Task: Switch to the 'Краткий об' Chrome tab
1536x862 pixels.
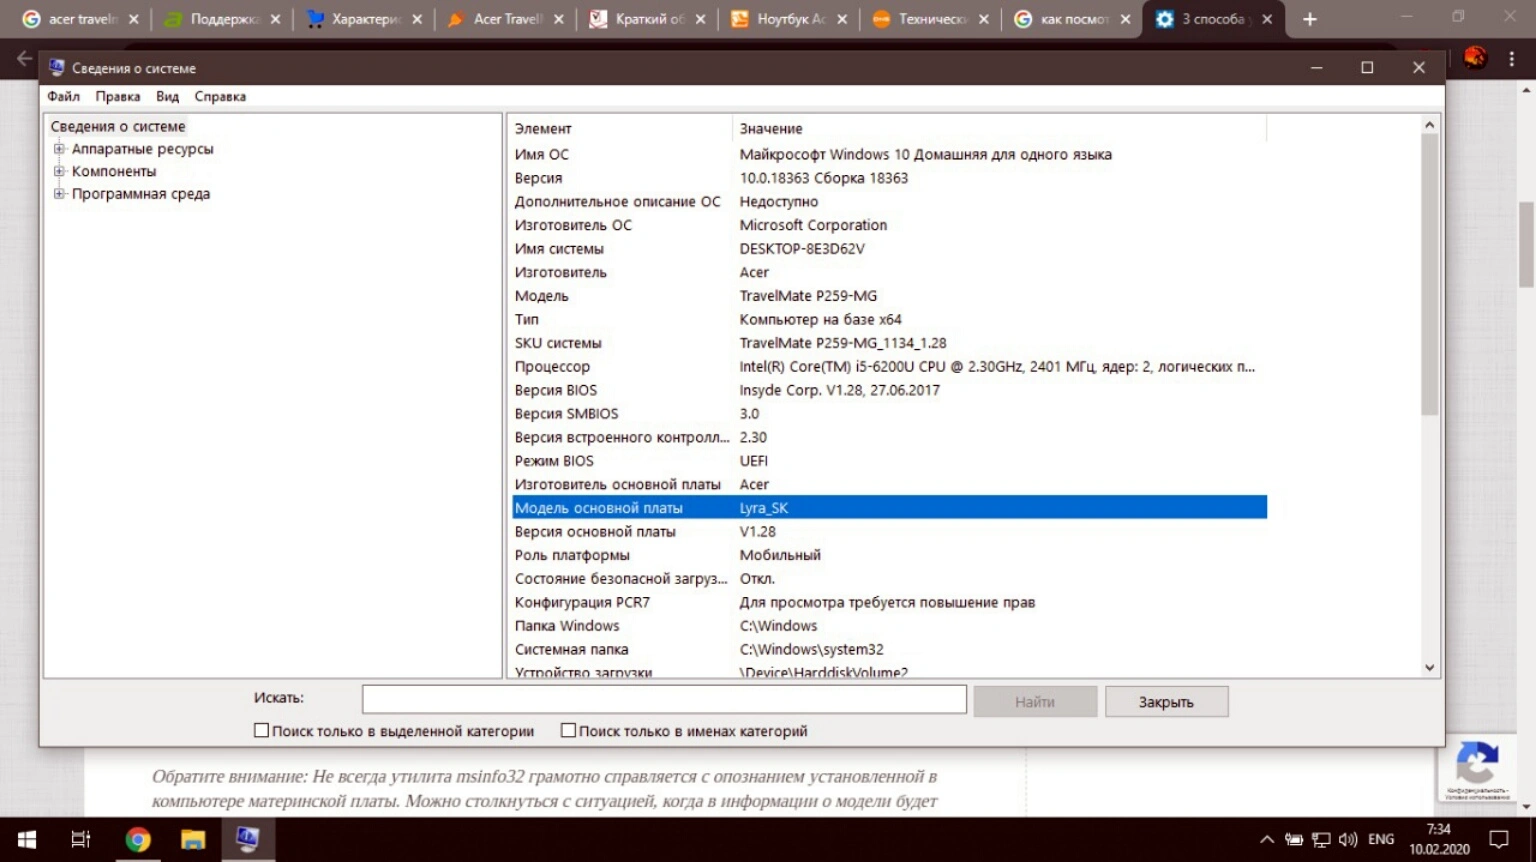Action: pos(647,19)
